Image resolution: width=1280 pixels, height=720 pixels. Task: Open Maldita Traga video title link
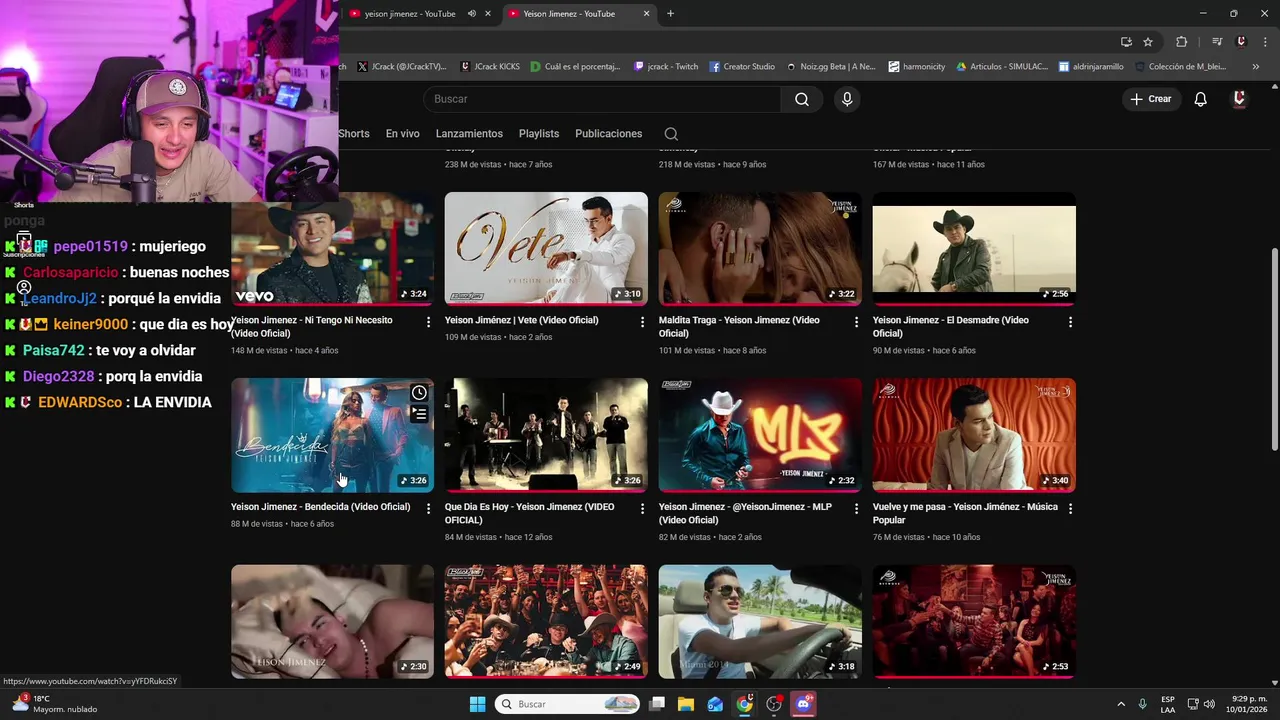[x=739, y=326]
